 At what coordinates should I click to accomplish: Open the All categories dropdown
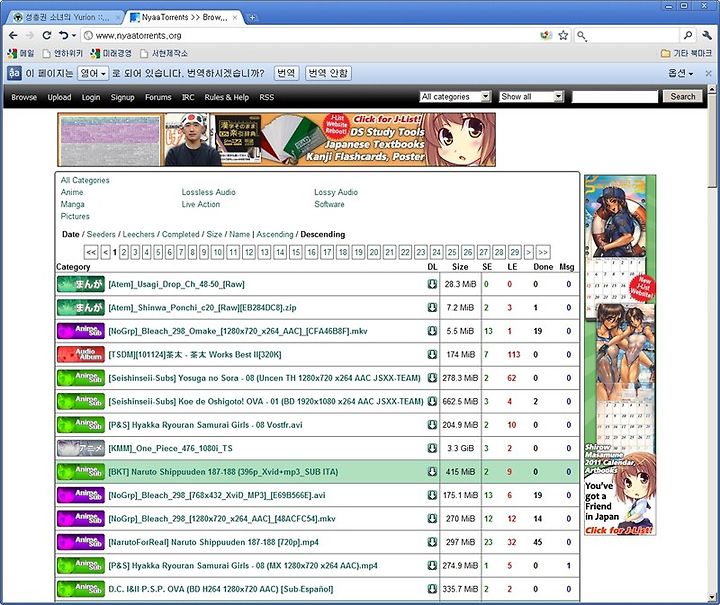pyautogui.click(x=455, y=97)
